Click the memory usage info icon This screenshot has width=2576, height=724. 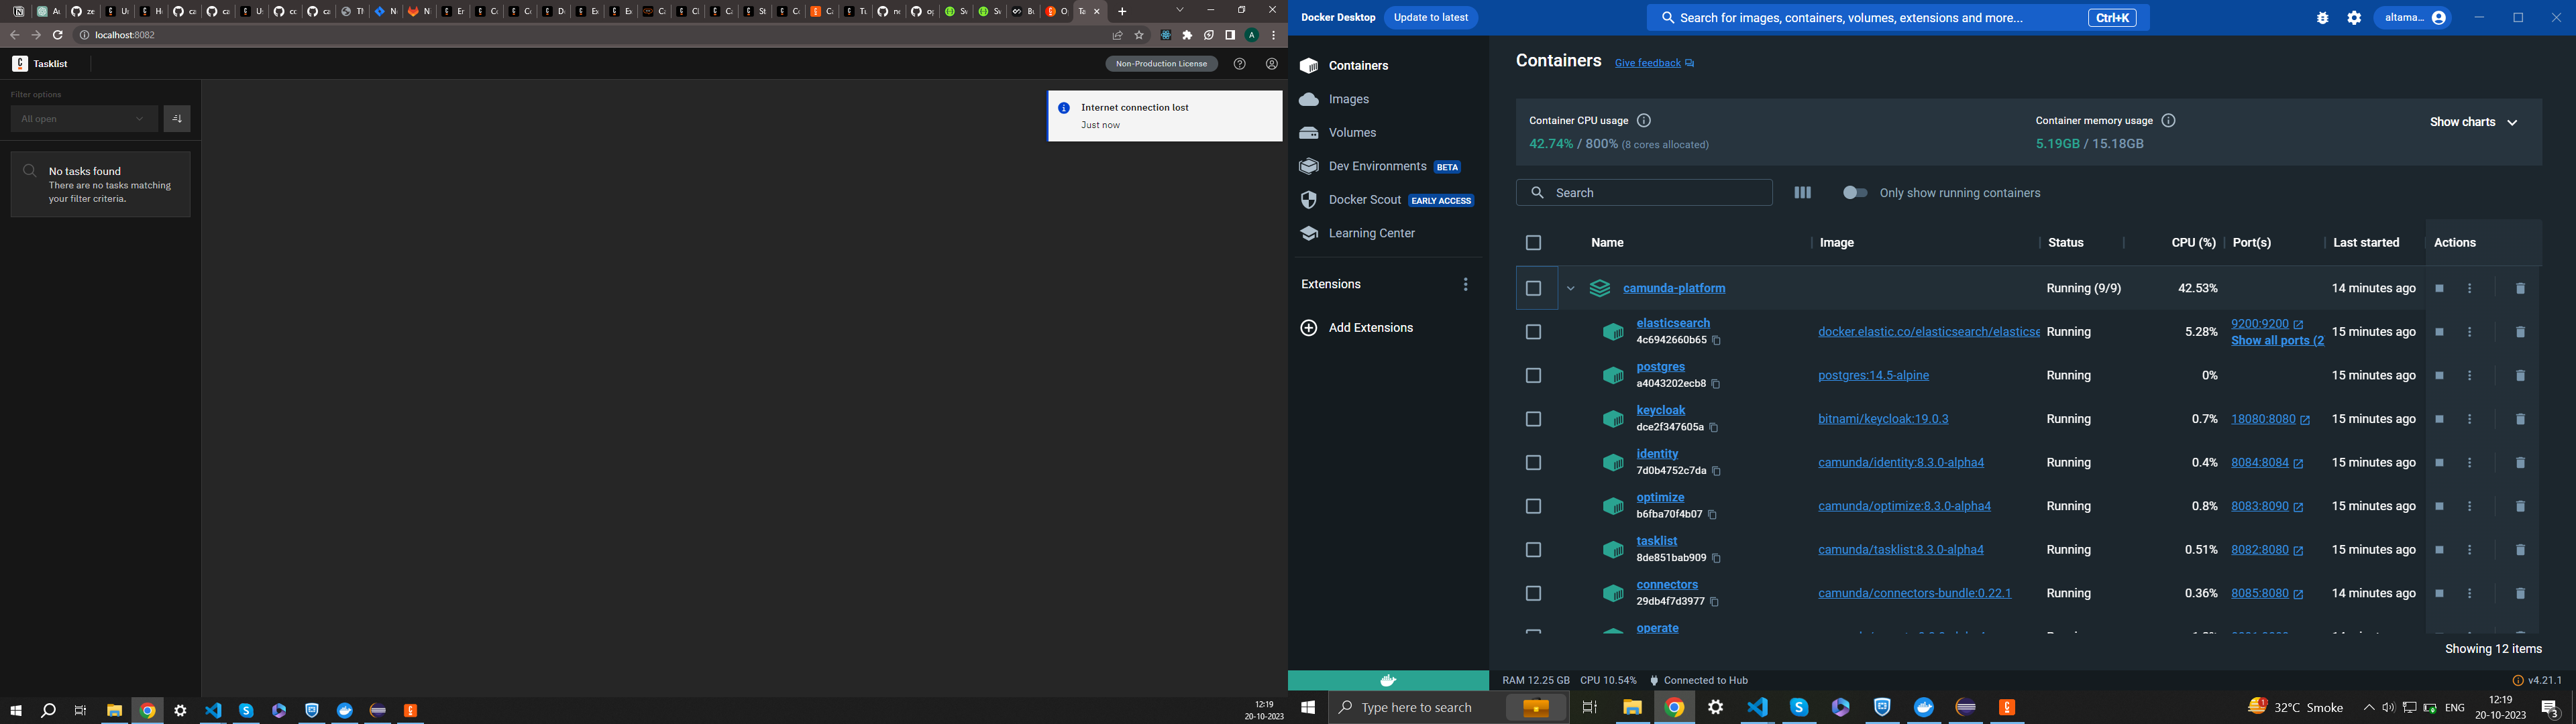click(2169, 121)
